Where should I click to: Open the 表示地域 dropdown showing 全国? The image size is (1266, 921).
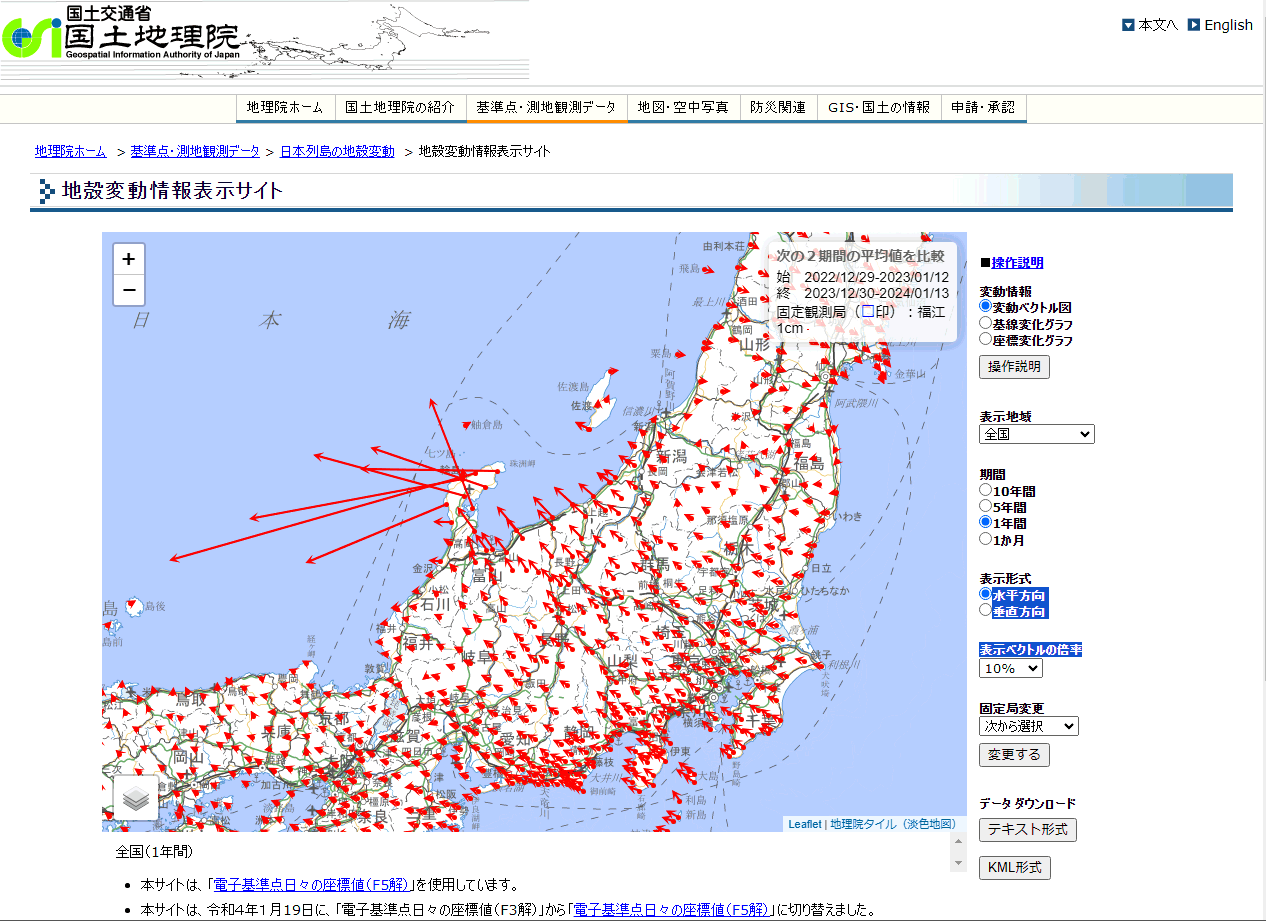tap(1036, 434)
